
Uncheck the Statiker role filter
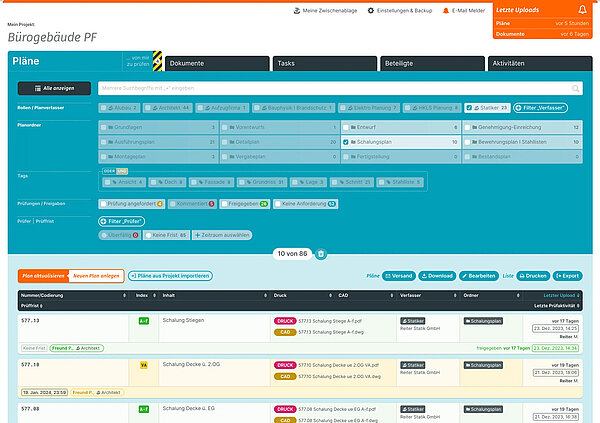470,107
